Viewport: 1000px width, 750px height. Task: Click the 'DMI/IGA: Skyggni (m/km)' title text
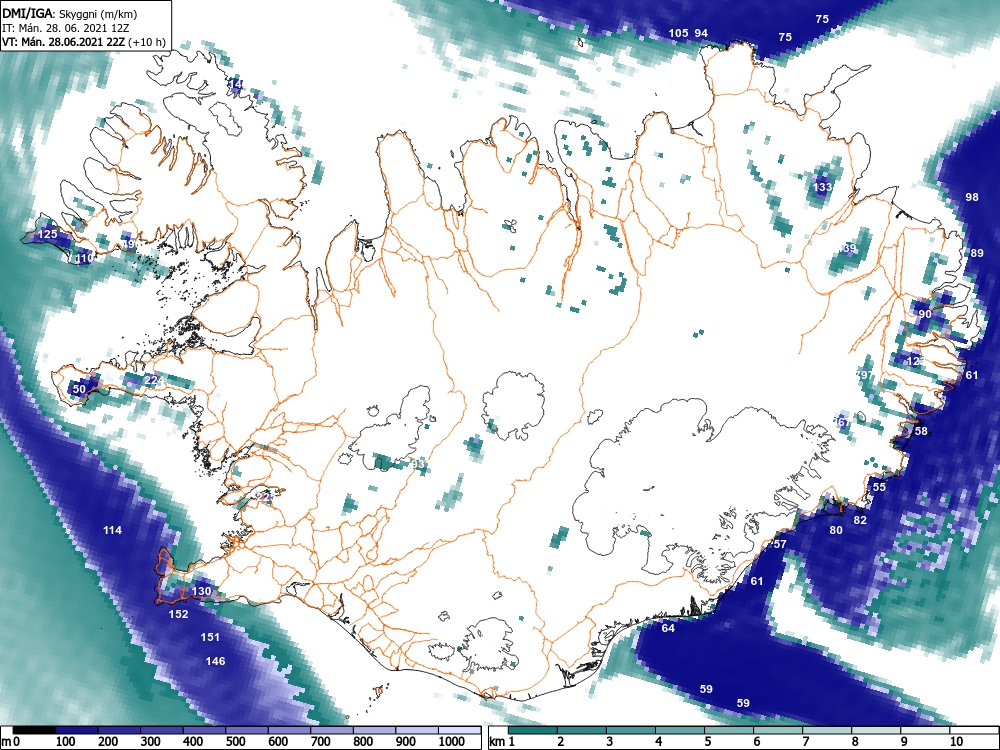(70, 13)
